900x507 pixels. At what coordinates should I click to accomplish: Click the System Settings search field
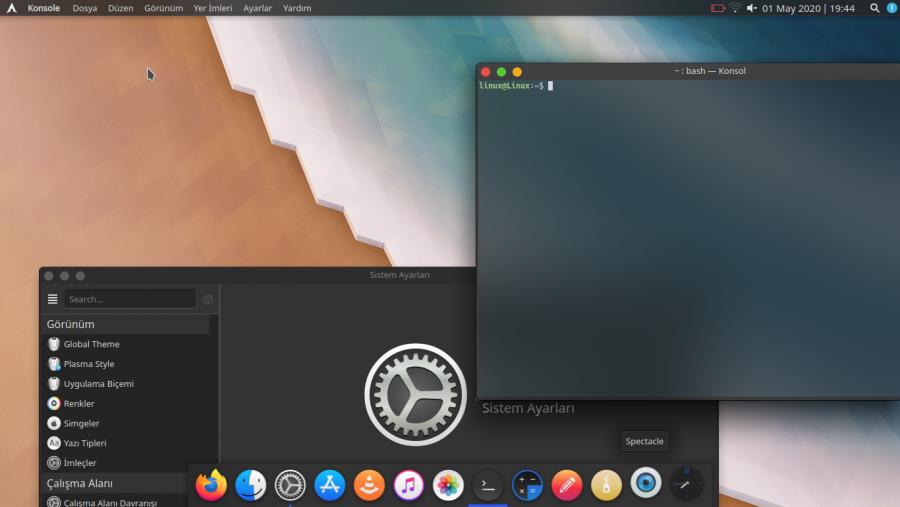130,299
